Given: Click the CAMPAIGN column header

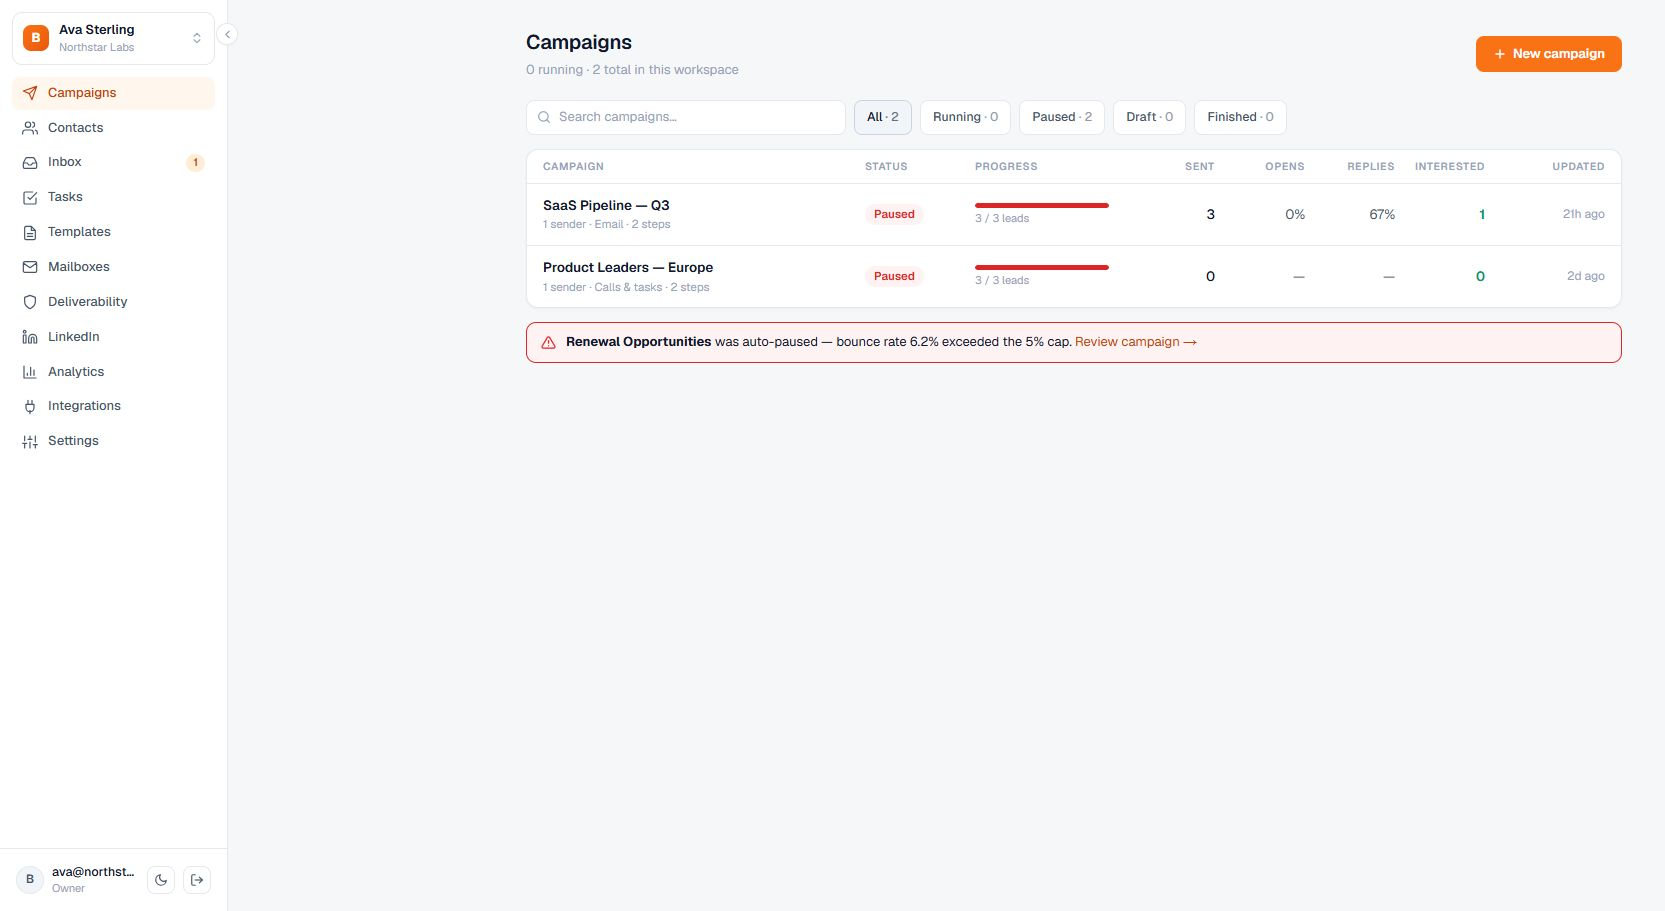Looking at the screenshot, I should click(x=573, y=167).
